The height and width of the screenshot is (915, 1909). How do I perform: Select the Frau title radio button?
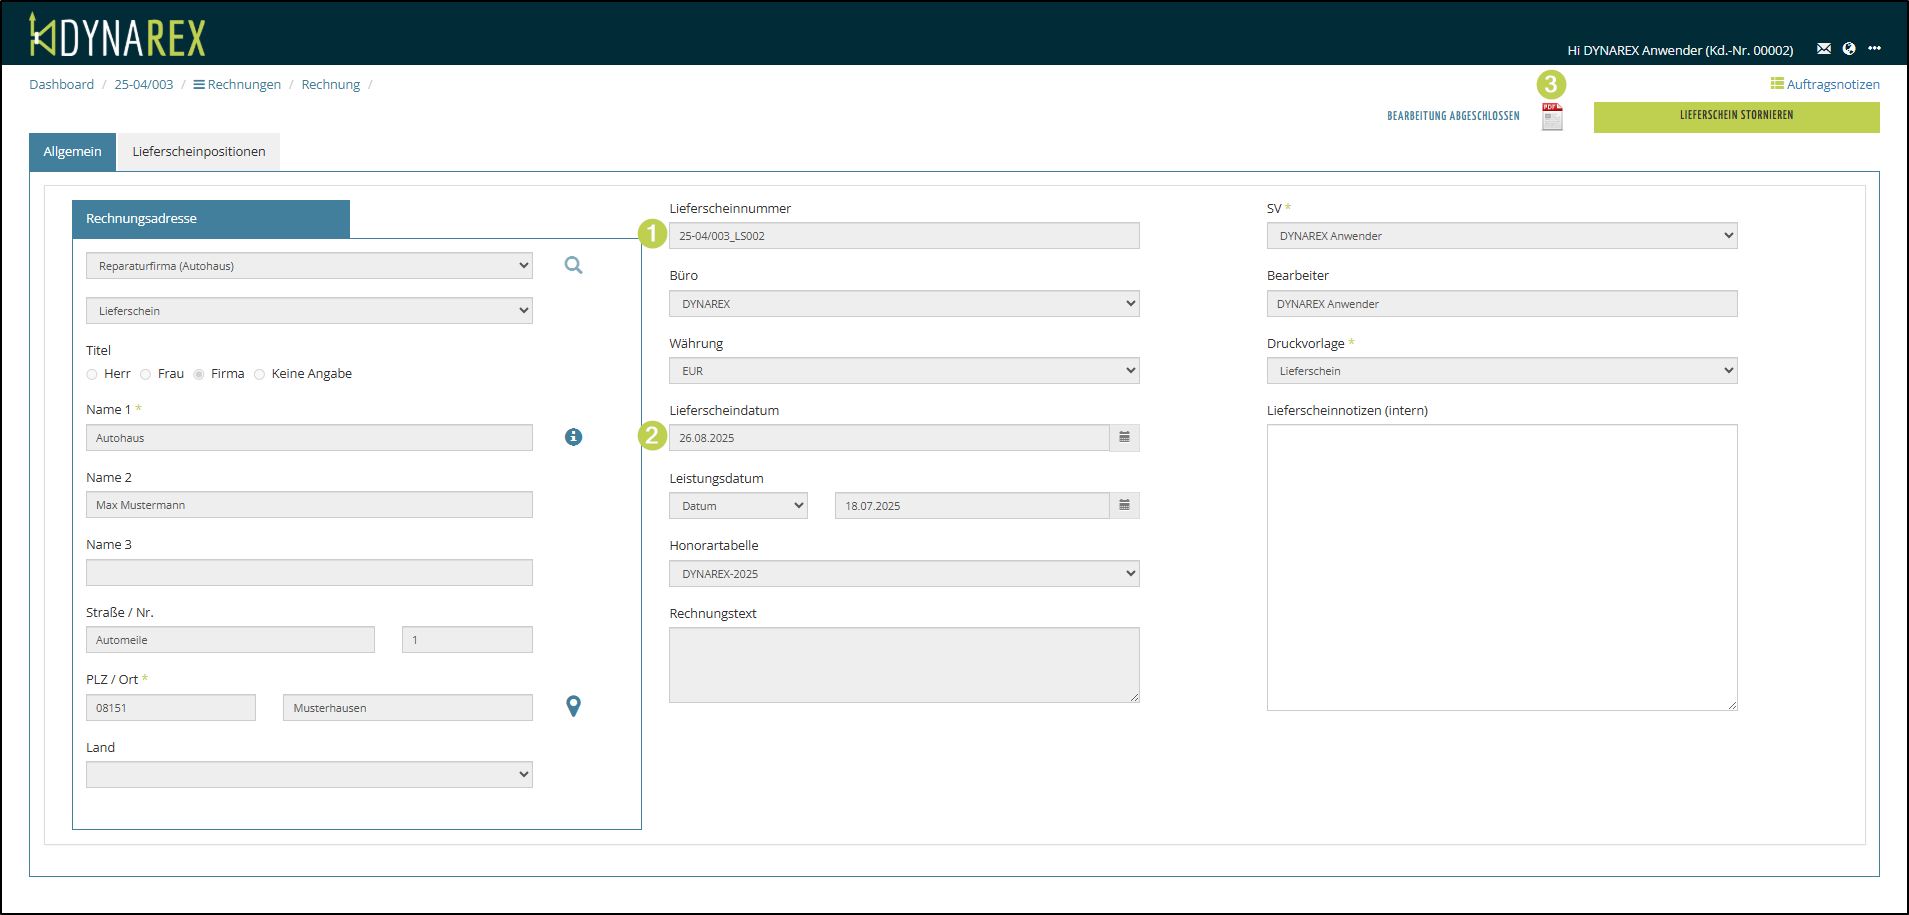146,374
